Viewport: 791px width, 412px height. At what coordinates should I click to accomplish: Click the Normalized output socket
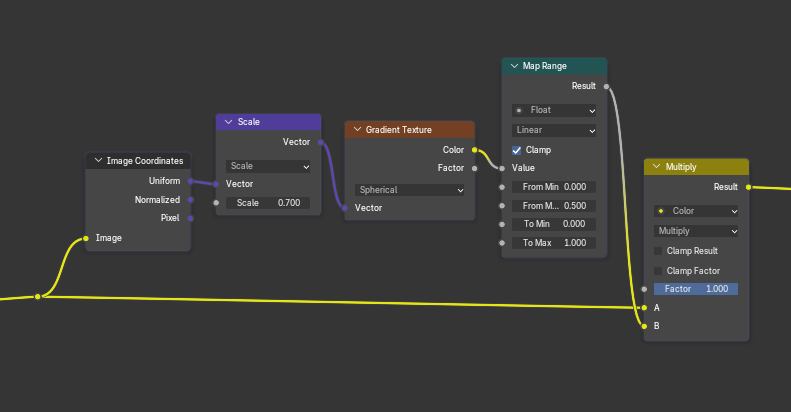tap(190, 200)
